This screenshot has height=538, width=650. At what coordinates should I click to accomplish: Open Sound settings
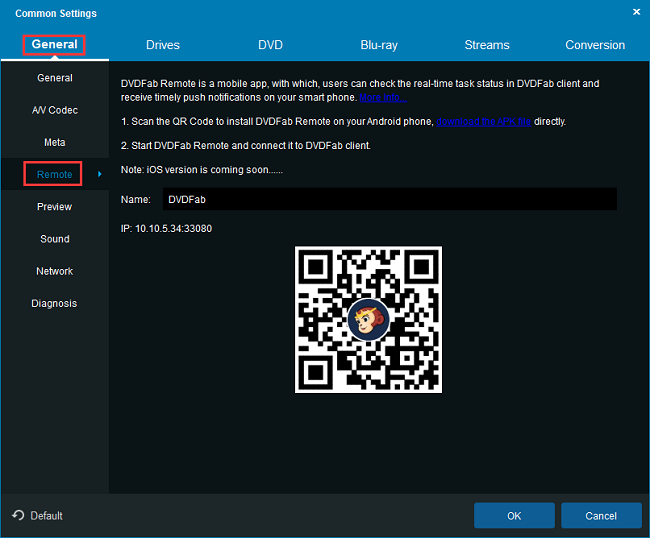[x=55, y=239]
